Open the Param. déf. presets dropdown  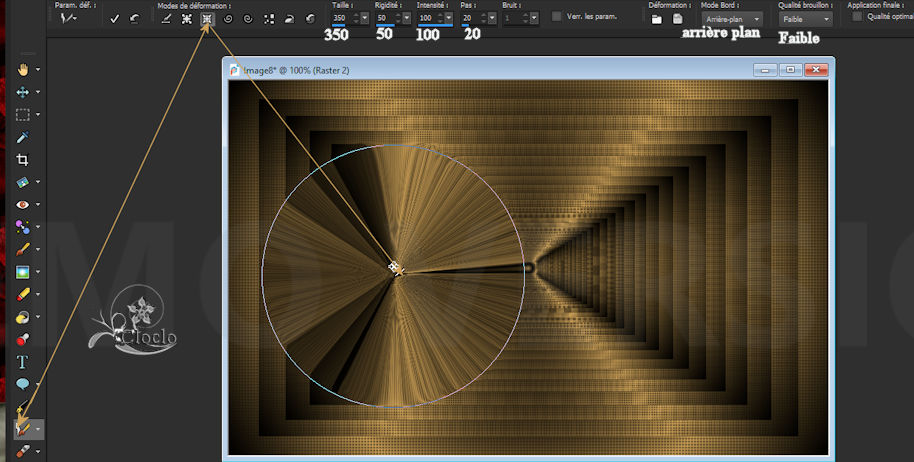coord(69,18)
